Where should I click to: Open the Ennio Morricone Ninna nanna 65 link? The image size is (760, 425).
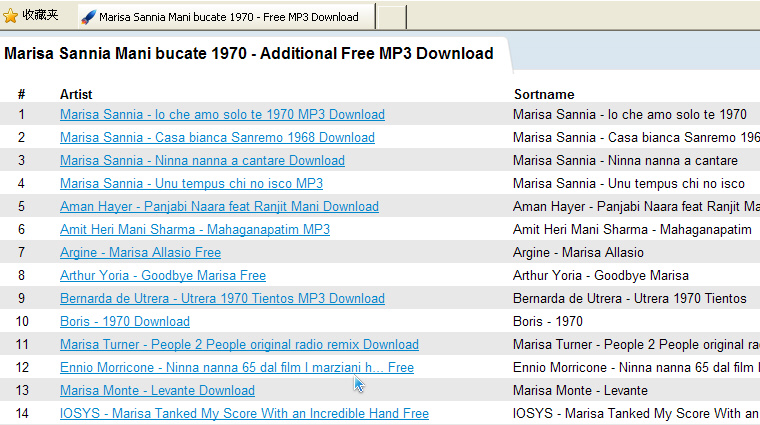coord(237,367)
